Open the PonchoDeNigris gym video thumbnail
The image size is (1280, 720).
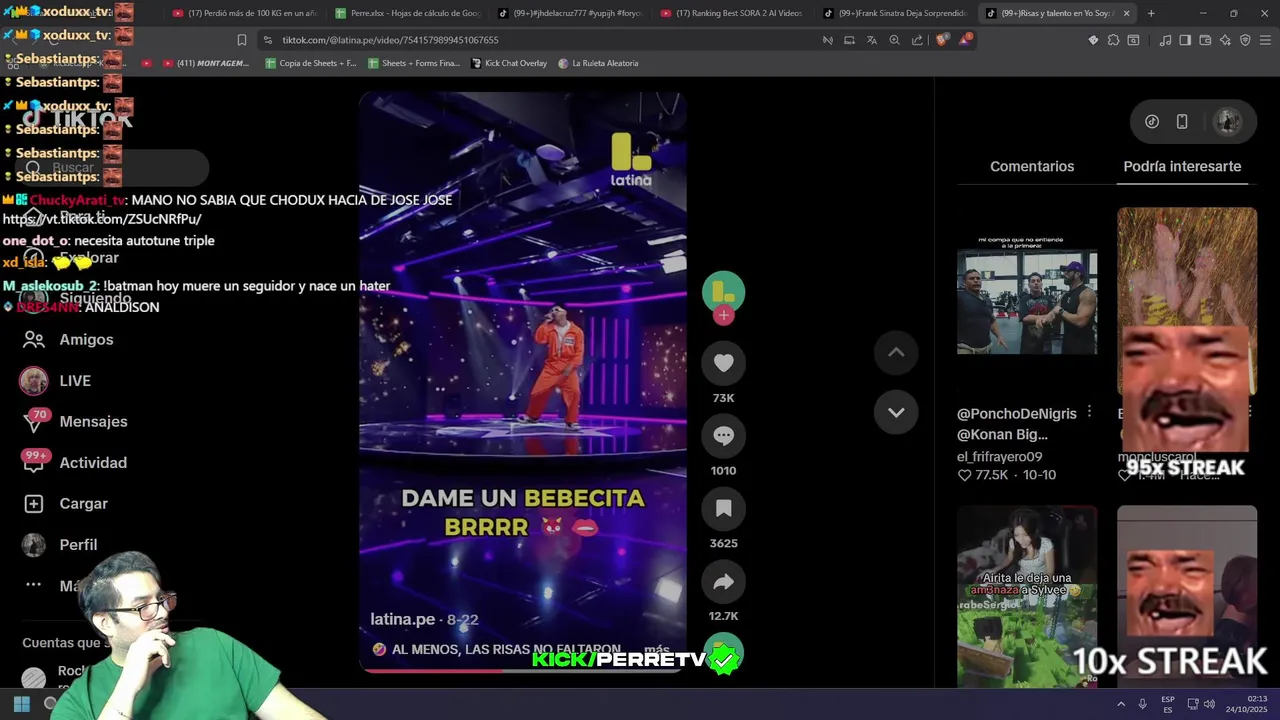click(x=1027, y=300)
